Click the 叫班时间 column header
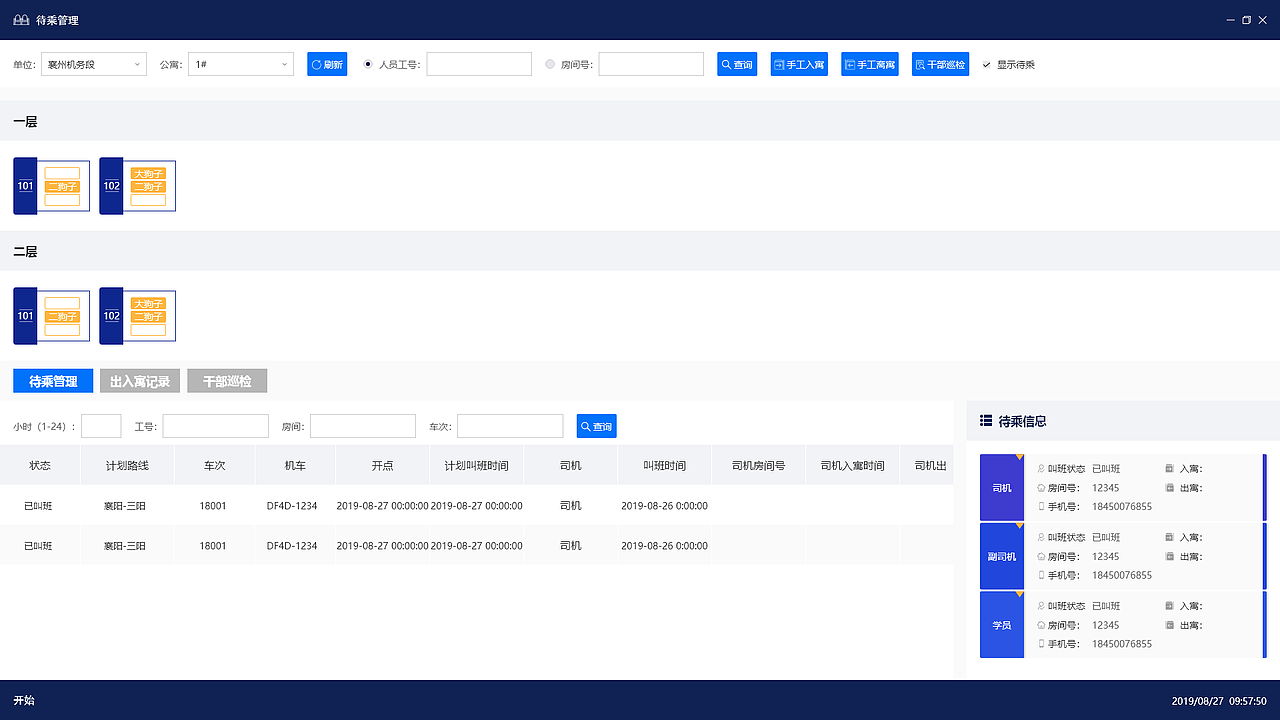Screen dimensions: 1280x720 tap(664, 465)
